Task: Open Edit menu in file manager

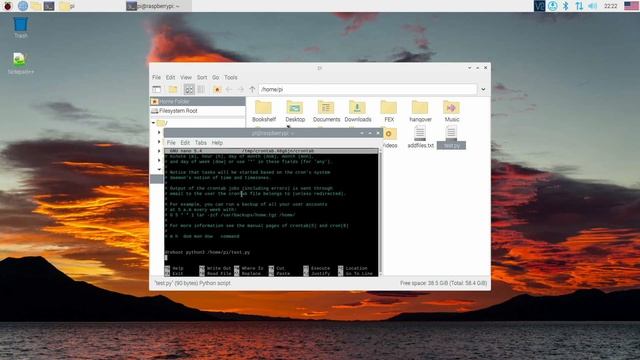Action: [170, 77]
